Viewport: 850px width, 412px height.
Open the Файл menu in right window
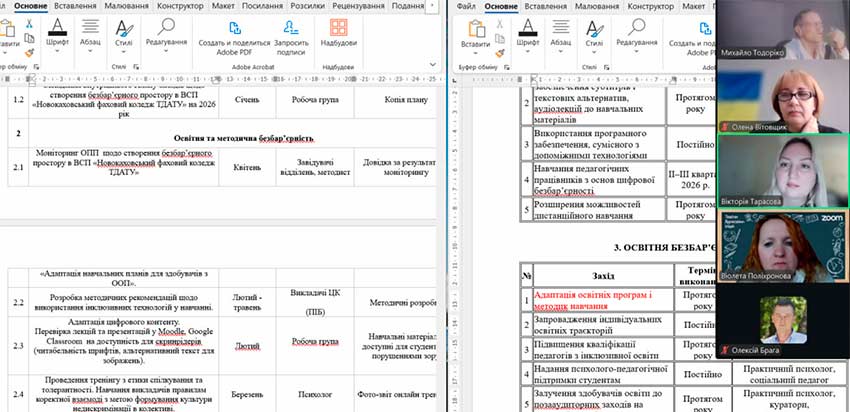[x=463, y=6]
